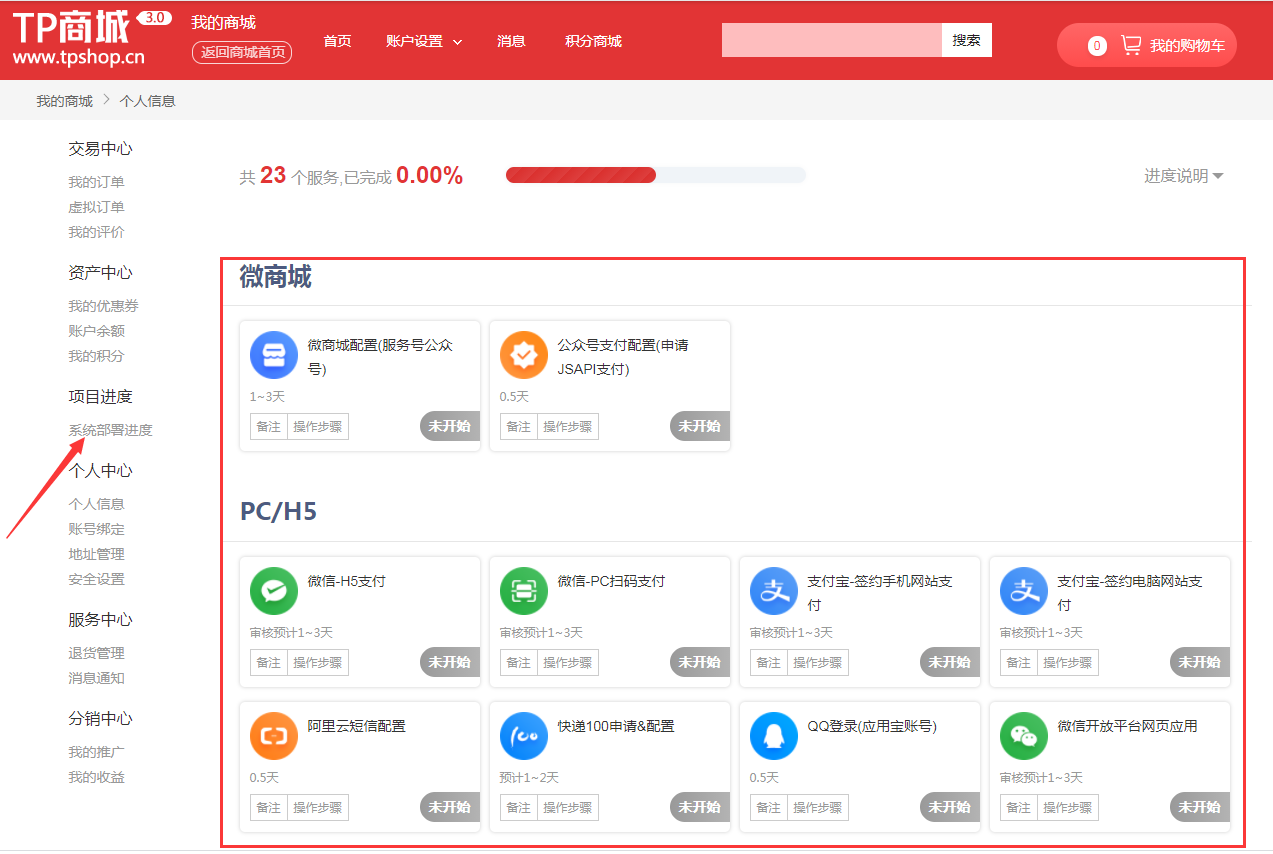The image size is (1273, 854).
Task: Go to 首页 in the top navigation
Action: [x=337, y=41]
